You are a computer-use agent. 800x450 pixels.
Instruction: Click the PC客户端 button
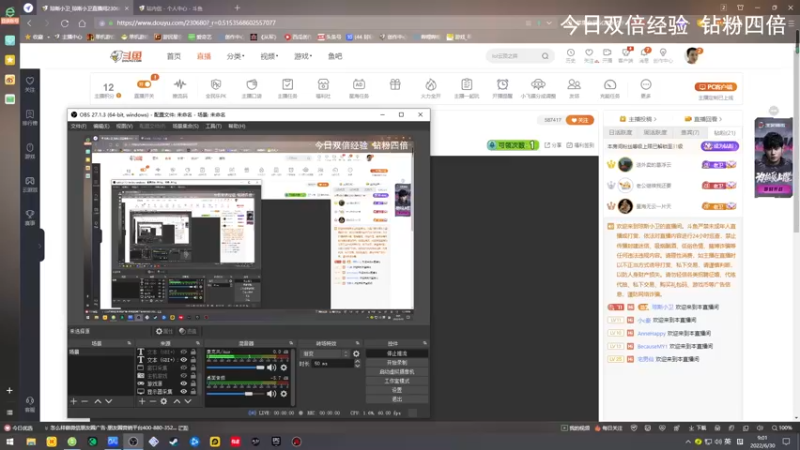[x=715, y=87]
